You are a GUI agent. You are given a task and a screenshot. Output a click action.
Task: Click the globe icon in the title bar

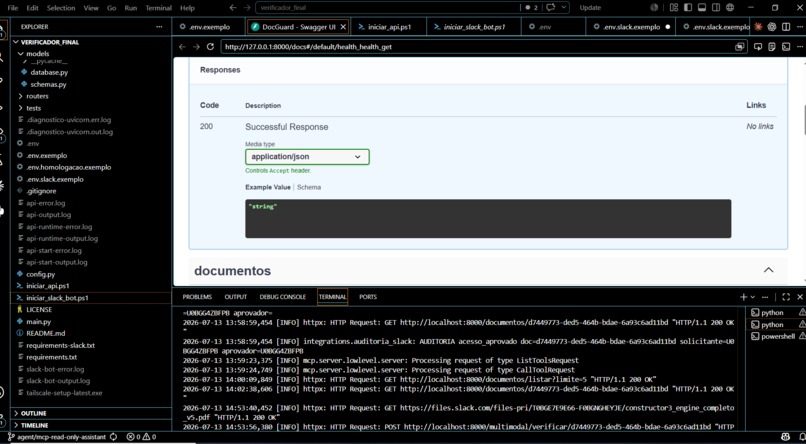[730, 8]
